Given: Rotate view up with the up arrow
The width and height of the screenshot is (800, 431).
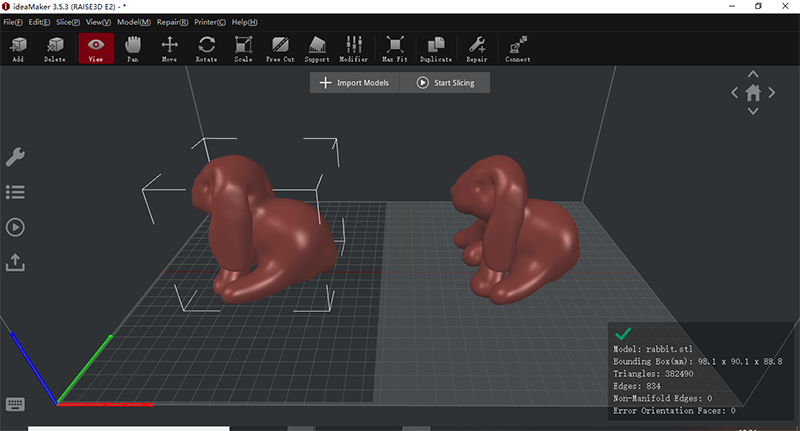Looking at the screenshot, I should 753,74.
